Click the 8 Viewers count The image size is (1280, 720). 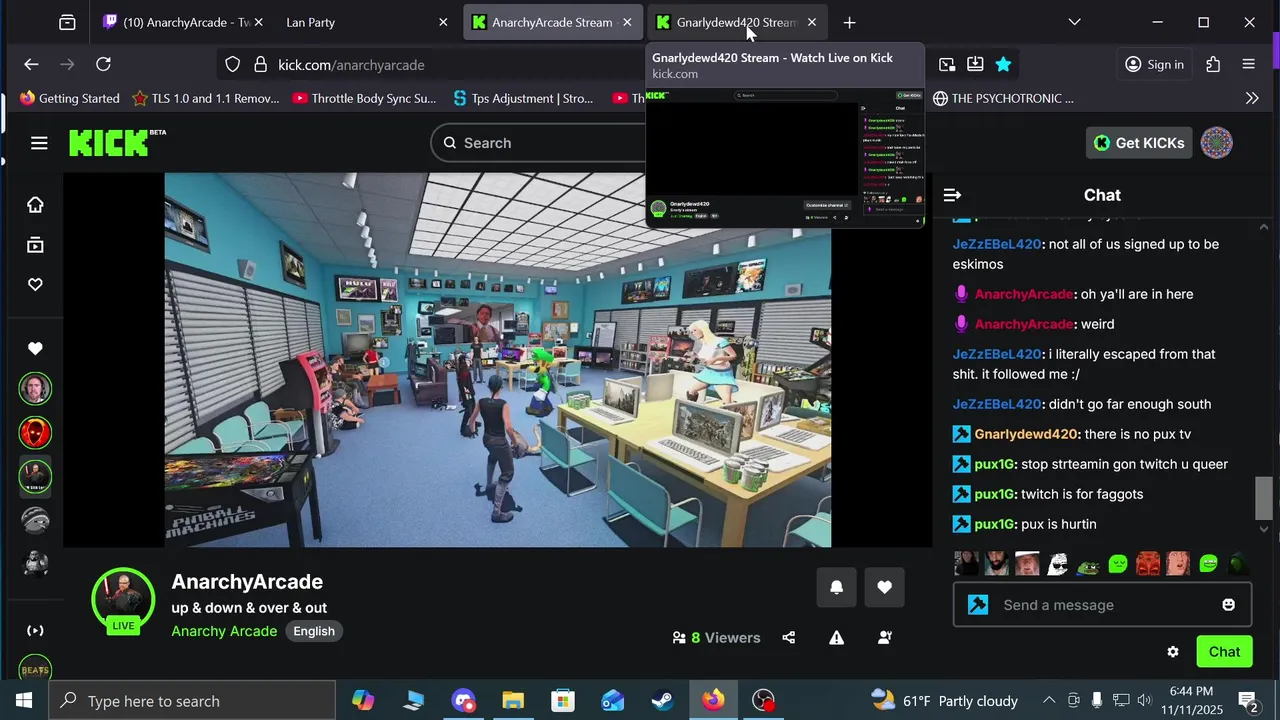click(x=716, y=638)
